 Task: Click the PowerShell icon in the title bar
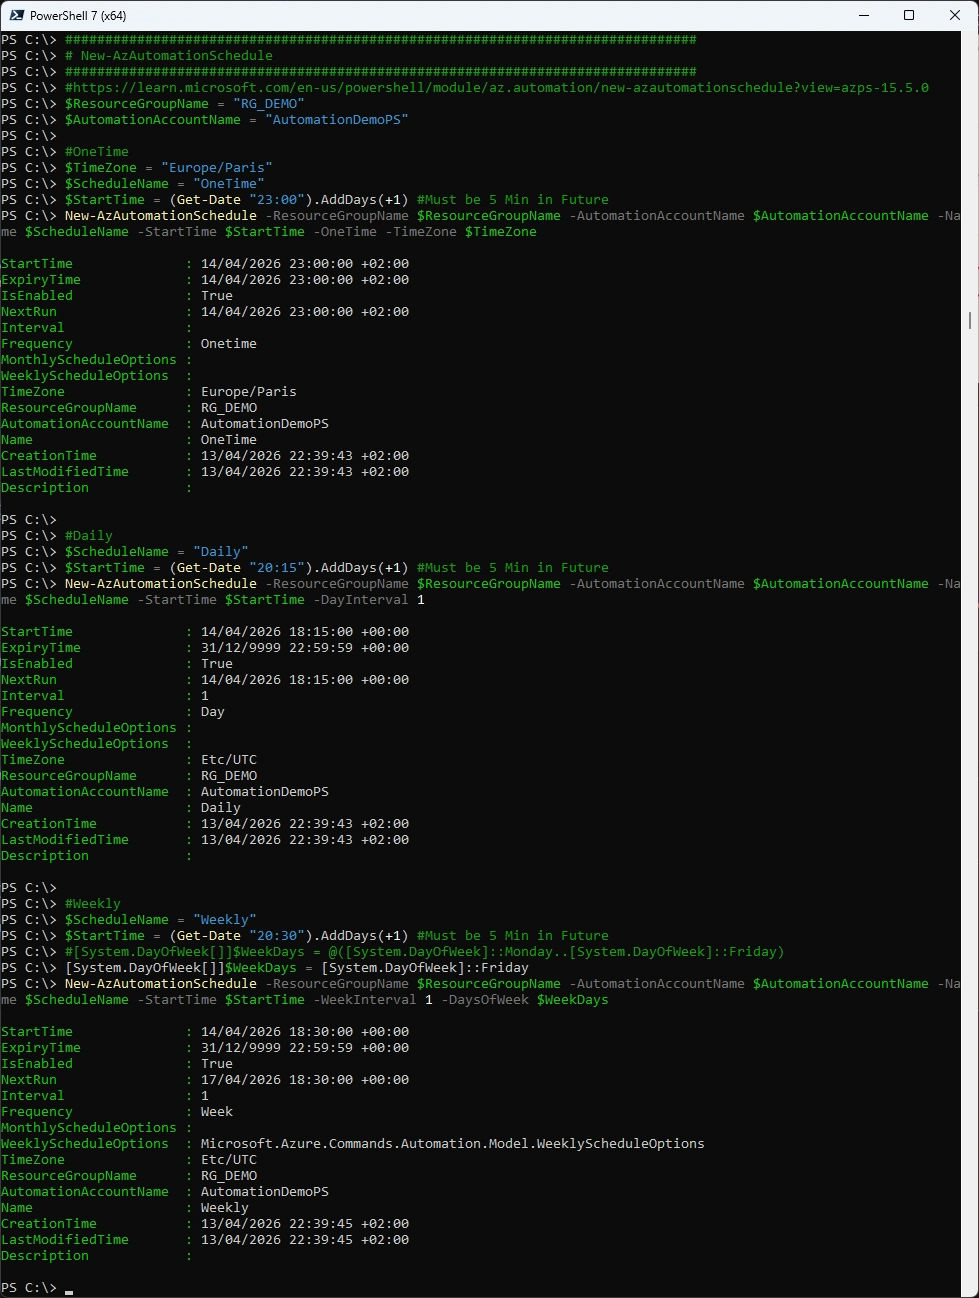click(16, 15)
